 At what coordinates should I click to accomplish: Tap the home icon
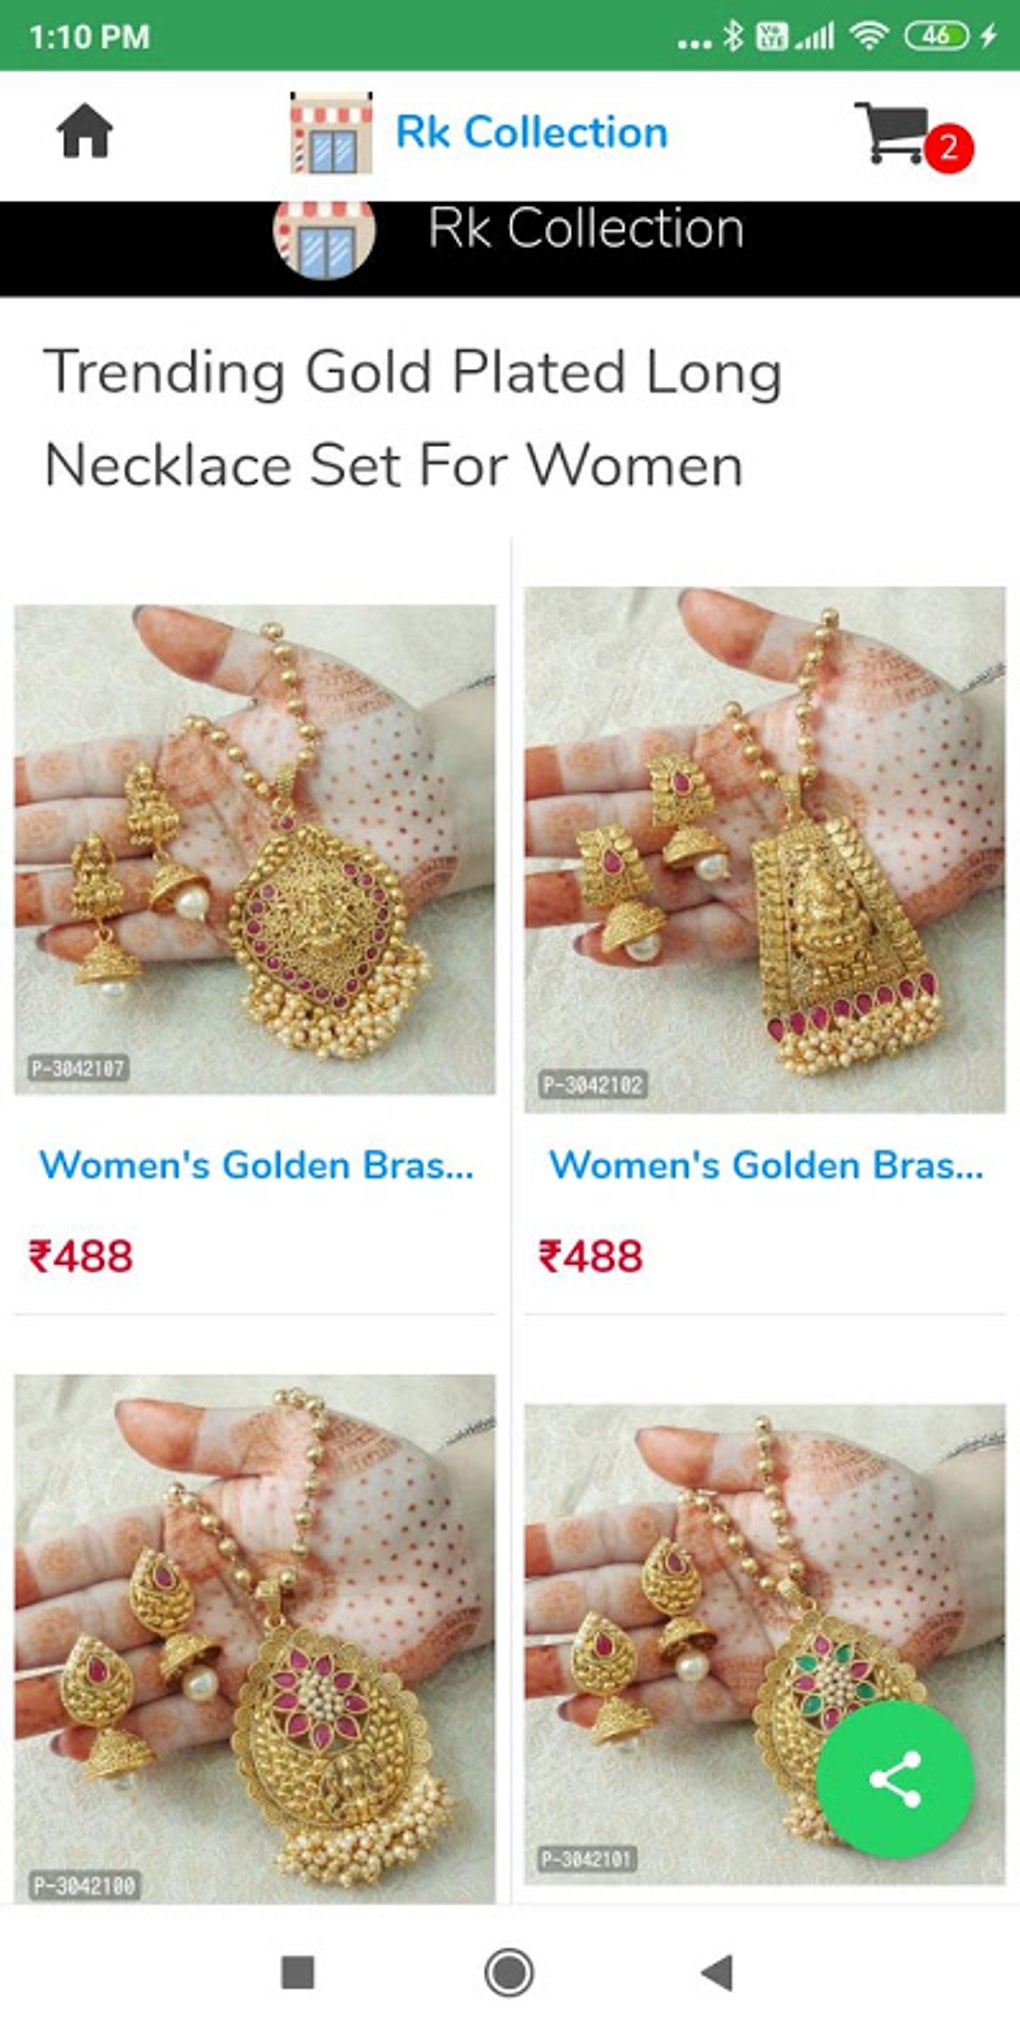(x=85, y=131)
